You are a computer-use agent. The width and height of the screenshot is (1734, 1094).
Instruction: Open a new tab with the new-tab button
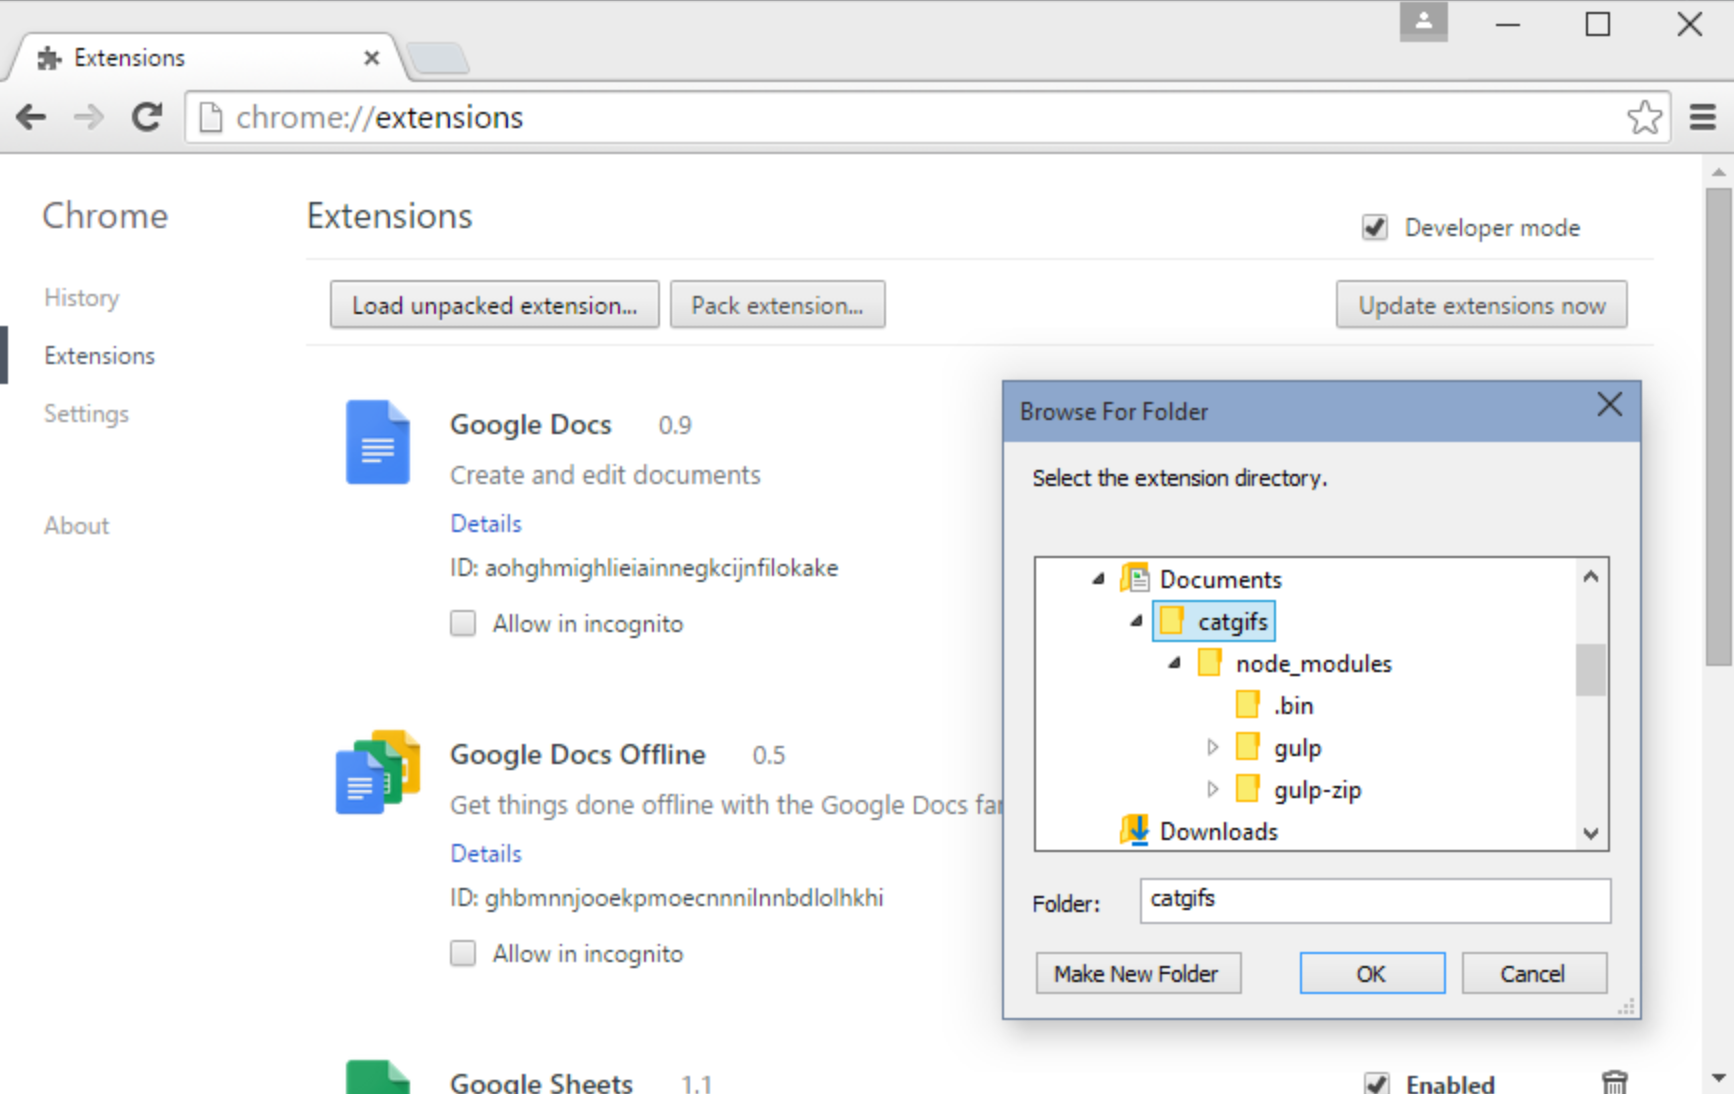pyautogui.click(x=438, y=59)
